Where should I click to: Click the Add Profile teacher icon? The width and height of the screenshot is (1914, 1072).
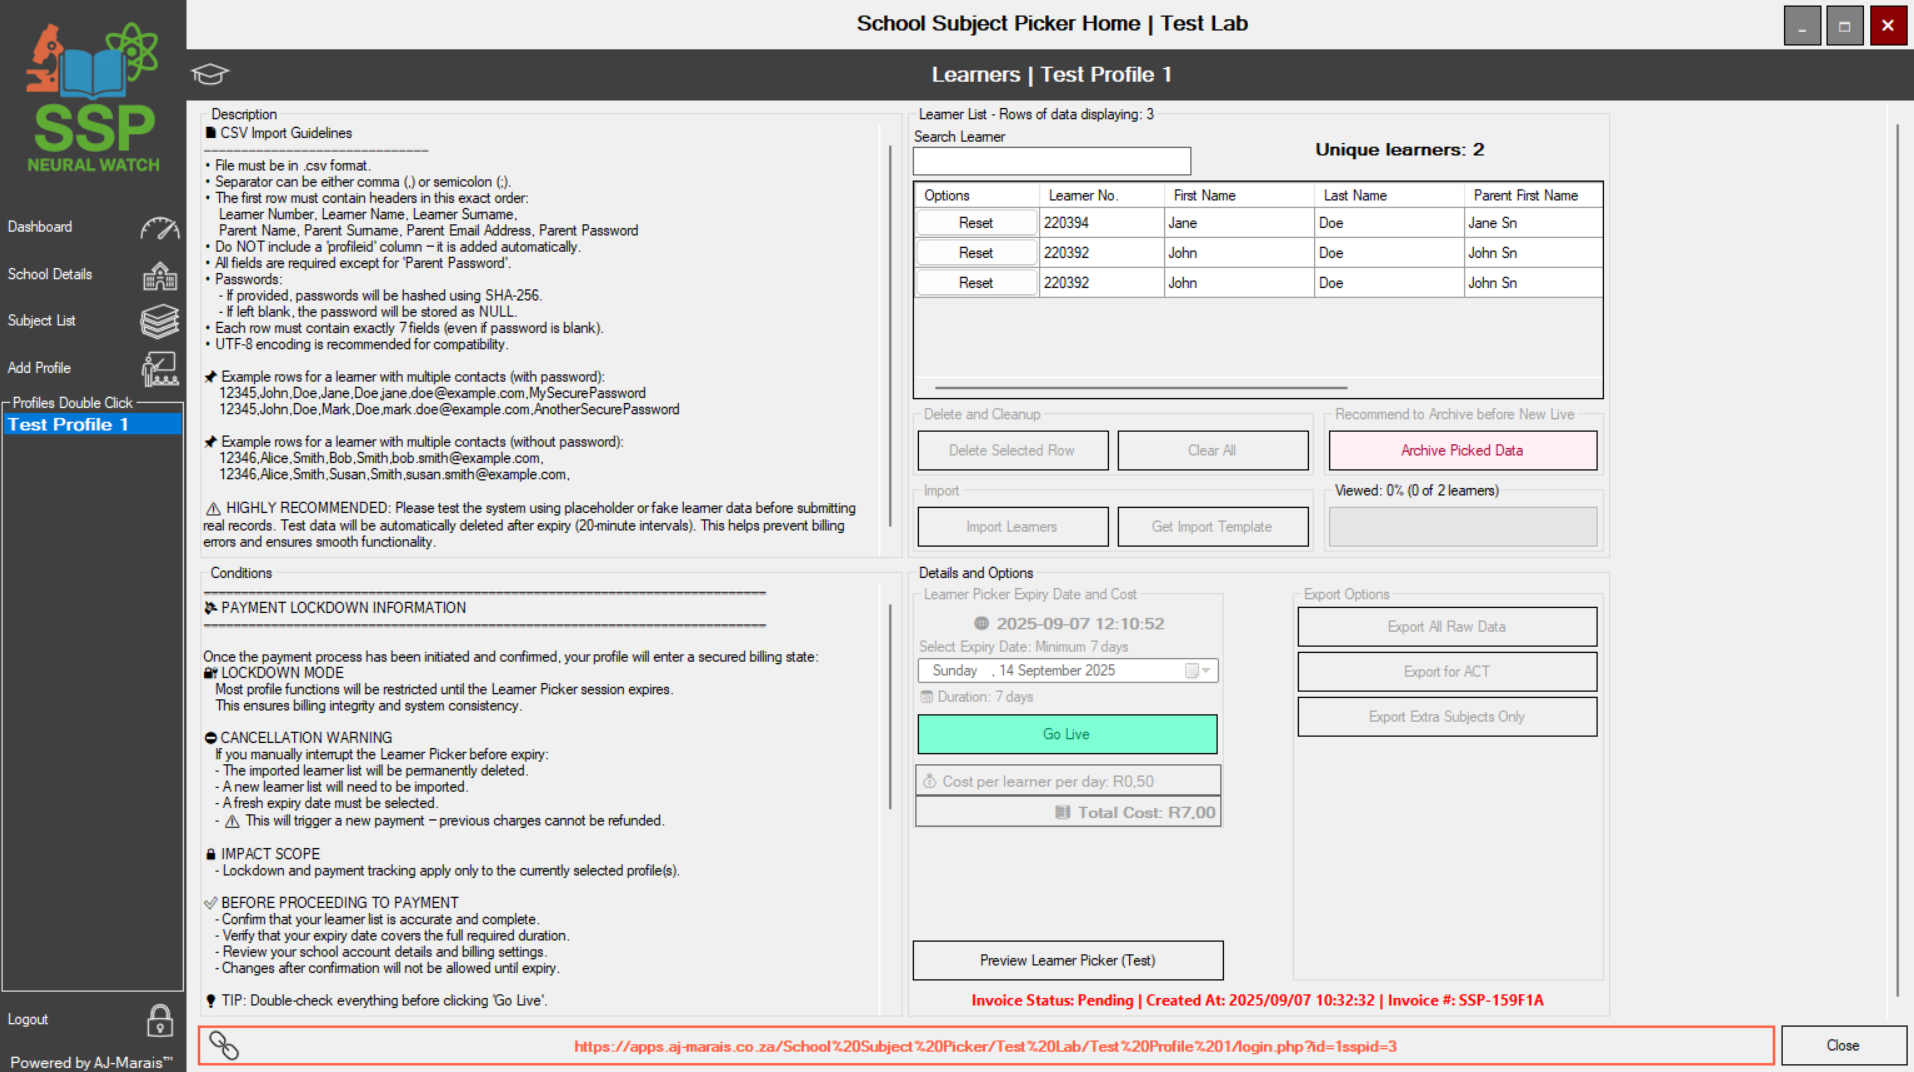pyautogui.click(x=159, y=368)
